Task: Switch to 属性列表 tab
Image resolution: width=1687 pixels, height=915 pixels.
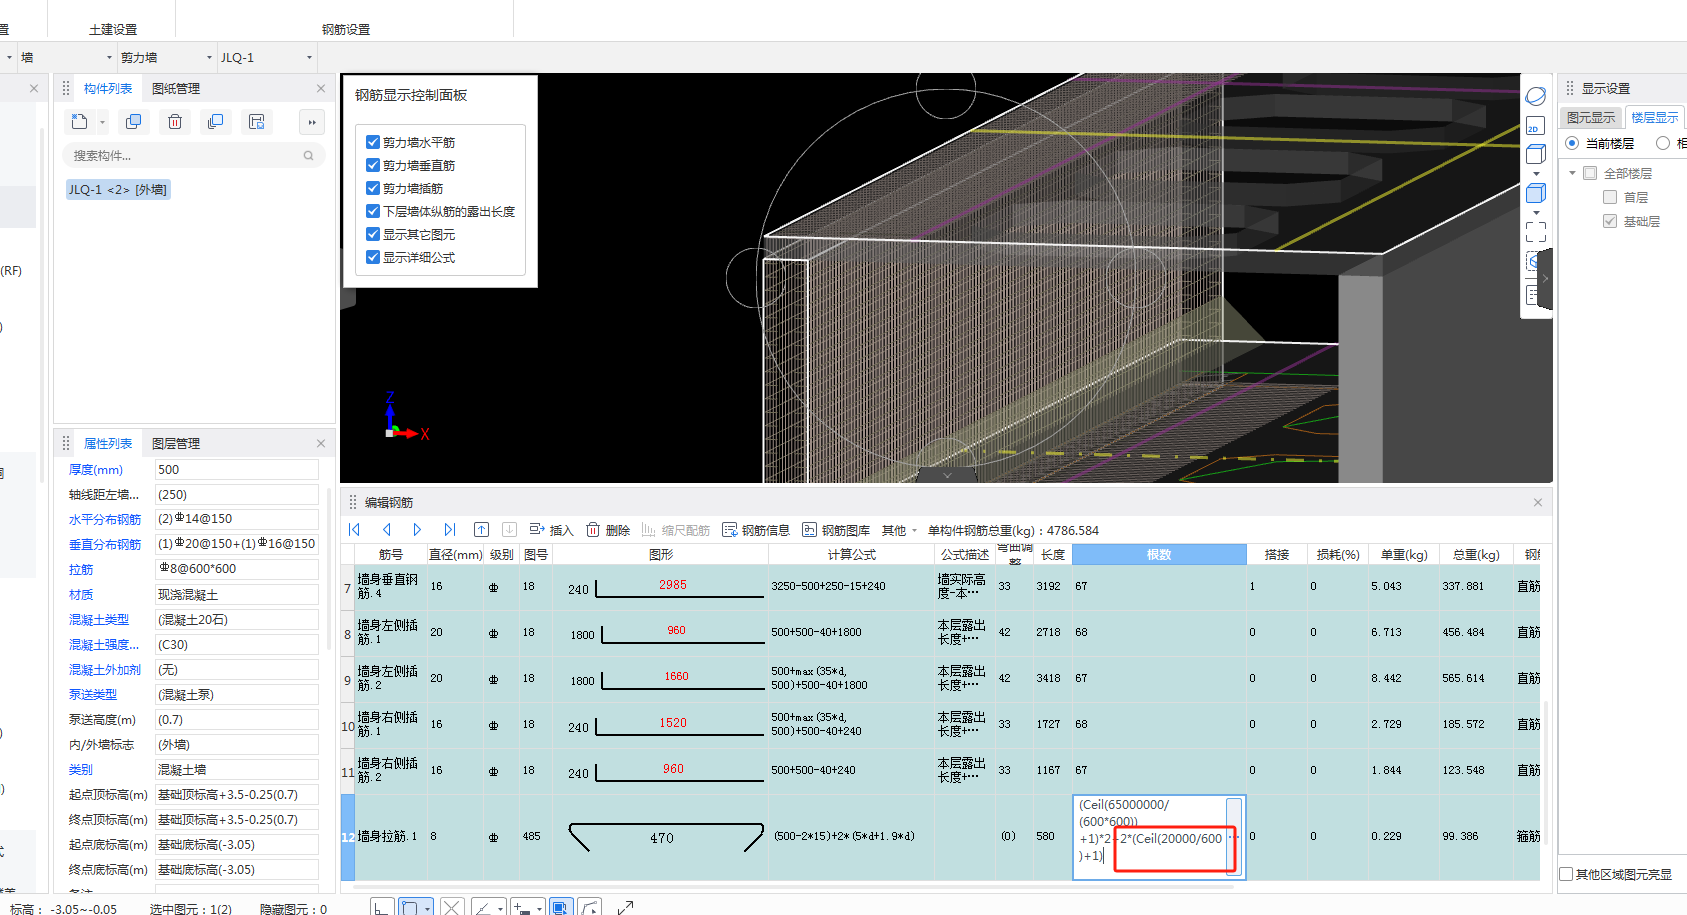Action: coord(108,443)
